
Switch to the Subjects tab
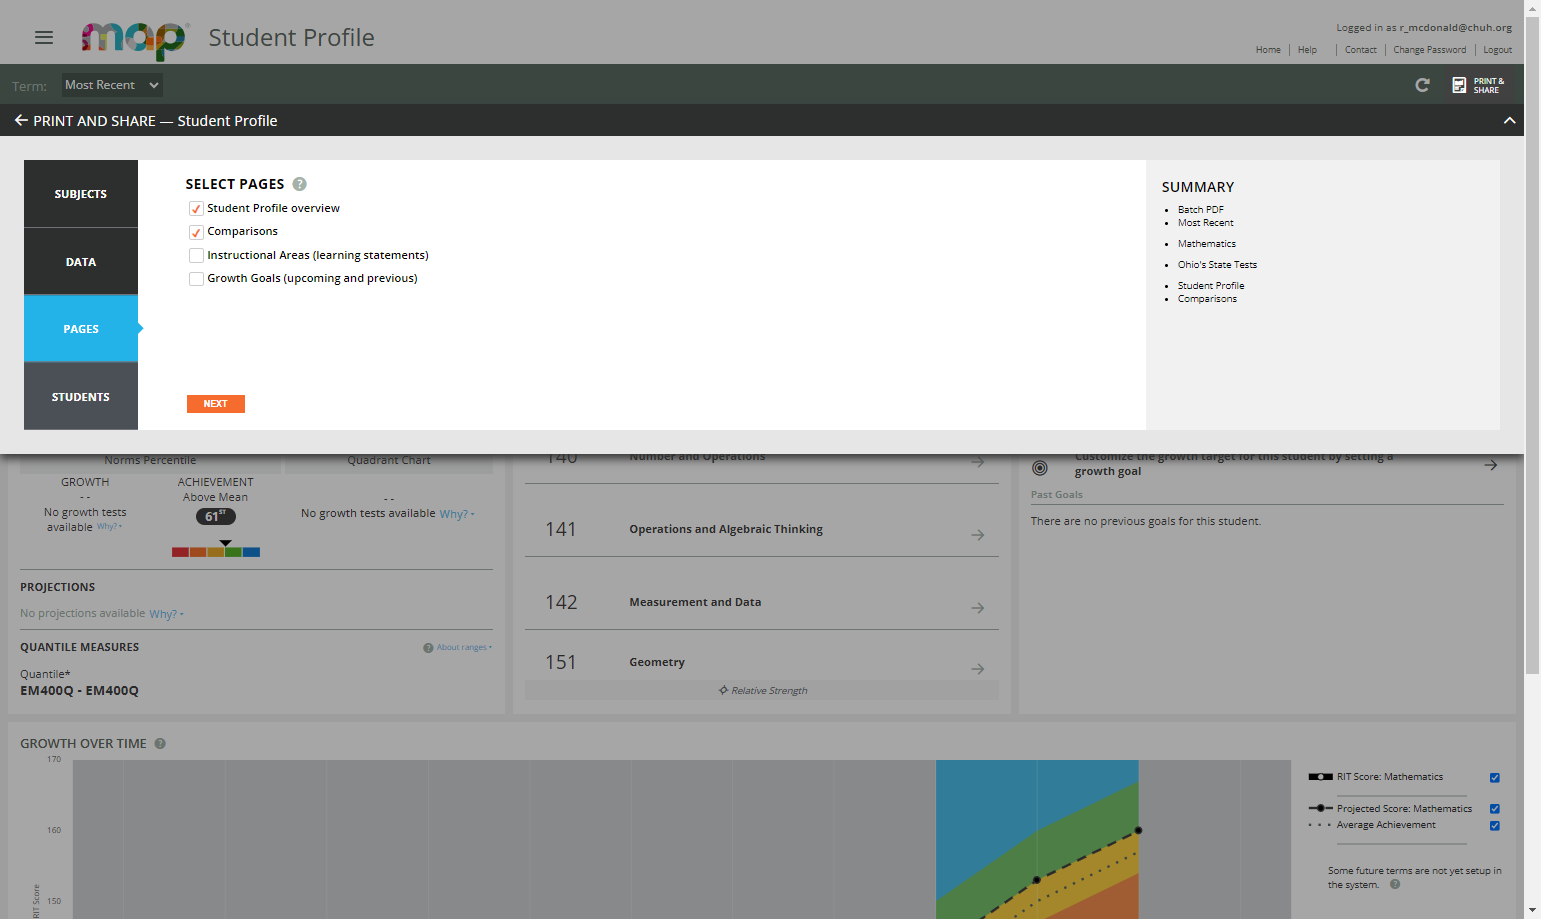pos(81,194)
